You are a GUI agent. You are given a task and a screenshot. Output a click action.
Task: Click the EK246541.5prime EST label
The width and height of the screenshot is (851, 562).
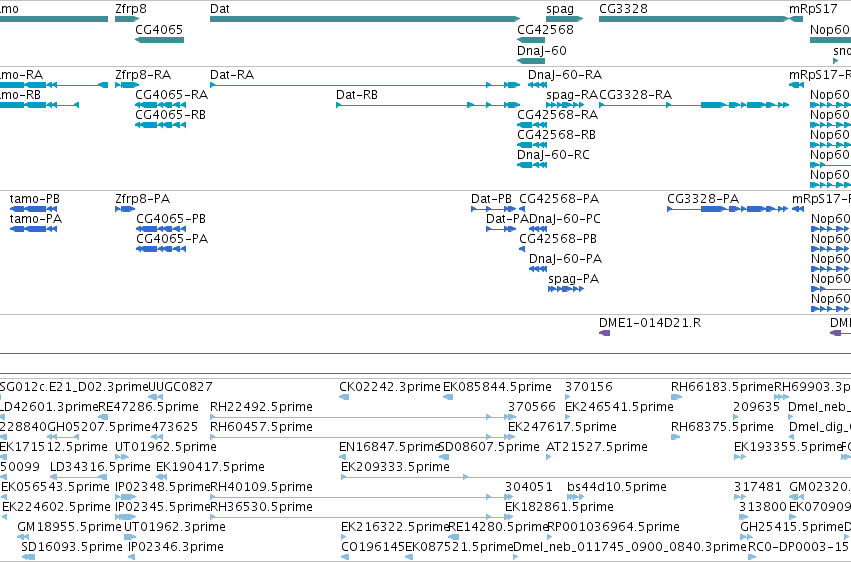(x=619, y=407)
